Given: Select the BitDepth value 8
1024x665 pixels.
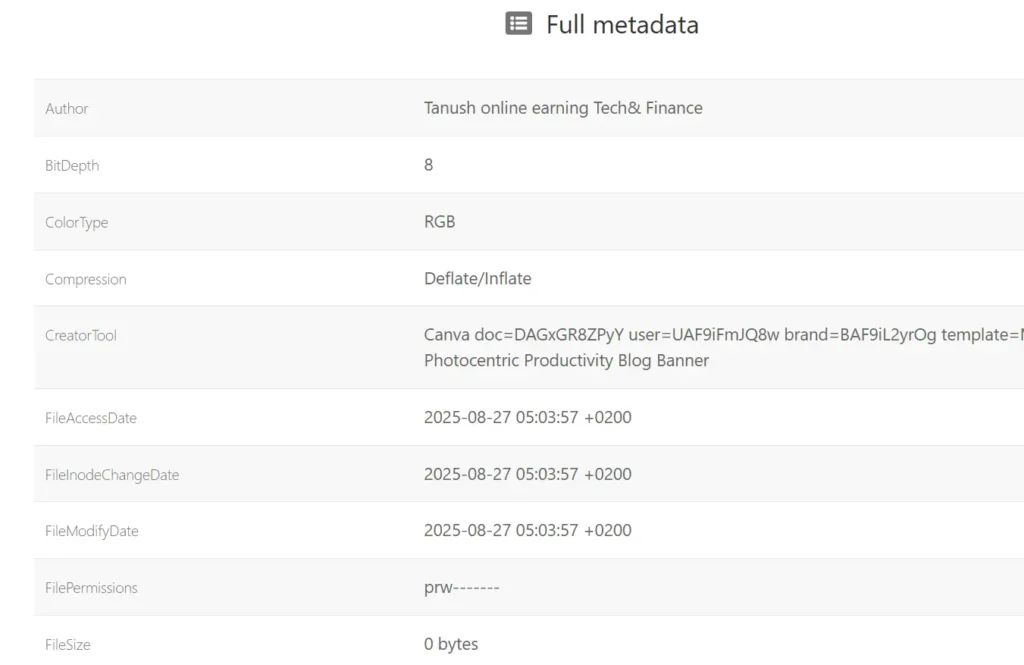Looking at the screenshot, I should point(428,165).
